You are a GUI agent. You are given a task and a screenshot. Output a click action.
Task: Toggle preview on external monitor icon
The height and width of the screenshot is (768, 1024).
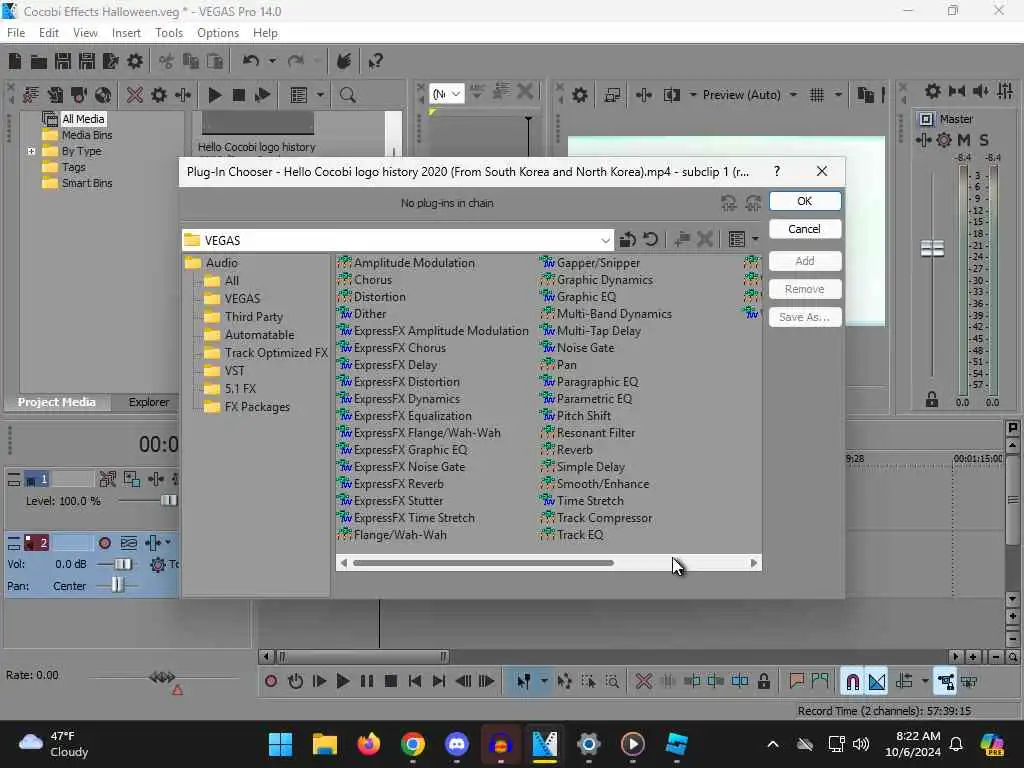(x=612, y=95)
